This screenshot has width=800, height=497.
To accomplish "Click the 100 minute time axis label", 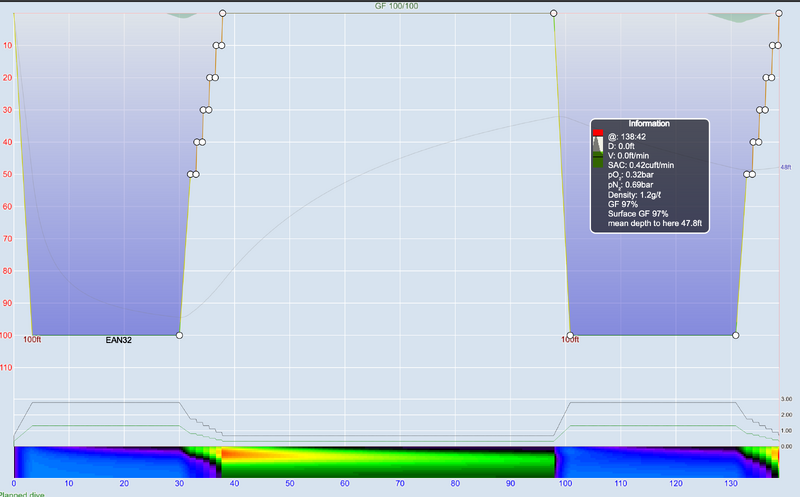I will [565, 483].
